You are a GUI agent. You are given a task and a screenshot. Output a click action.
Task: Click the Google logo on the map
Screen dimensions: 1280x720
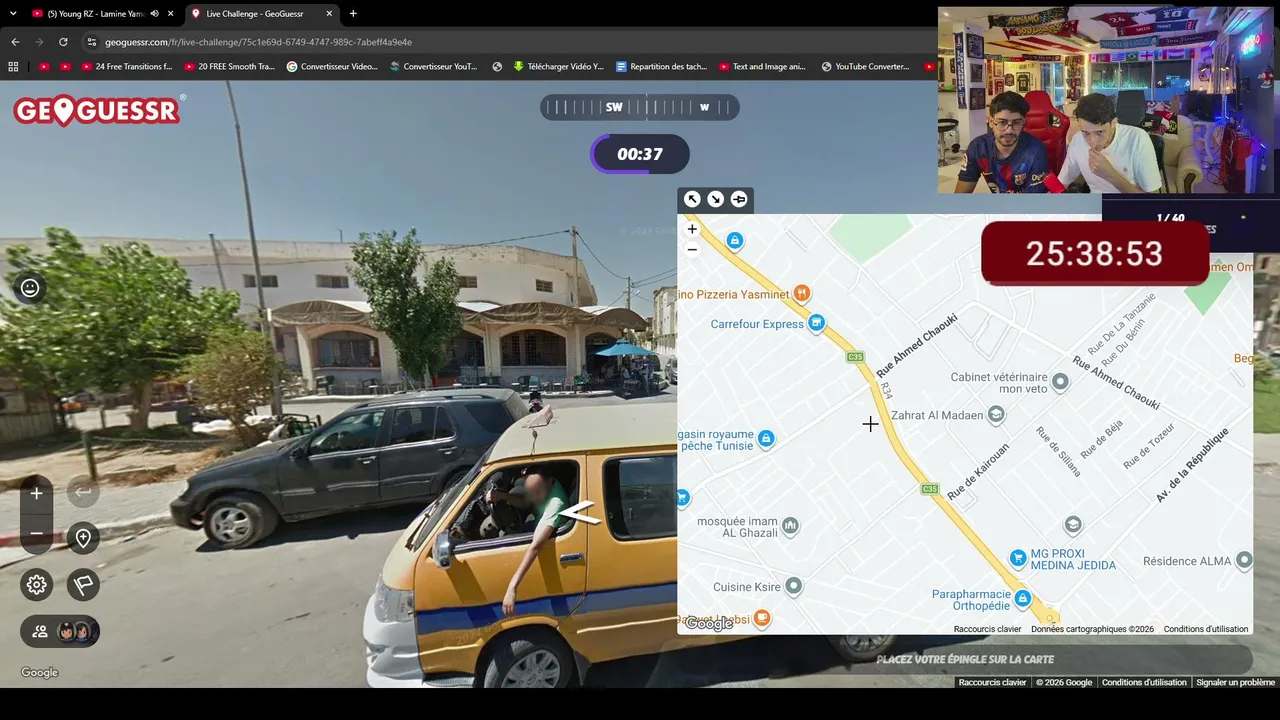click(x=709, y=624)
